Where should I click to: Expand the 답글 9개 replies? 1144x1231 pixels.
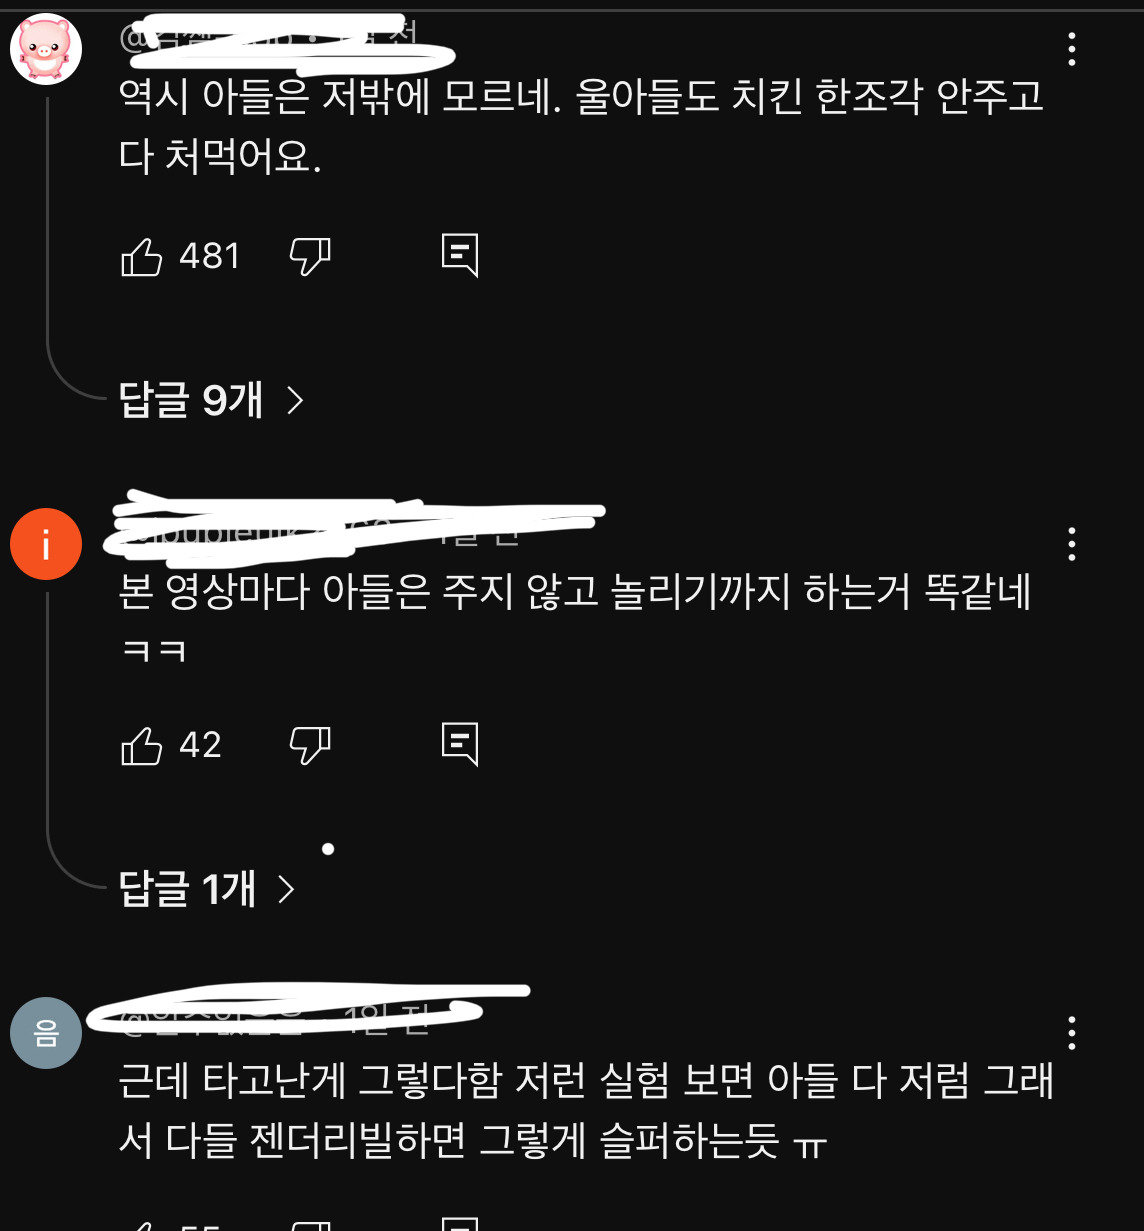click(211, 400)
